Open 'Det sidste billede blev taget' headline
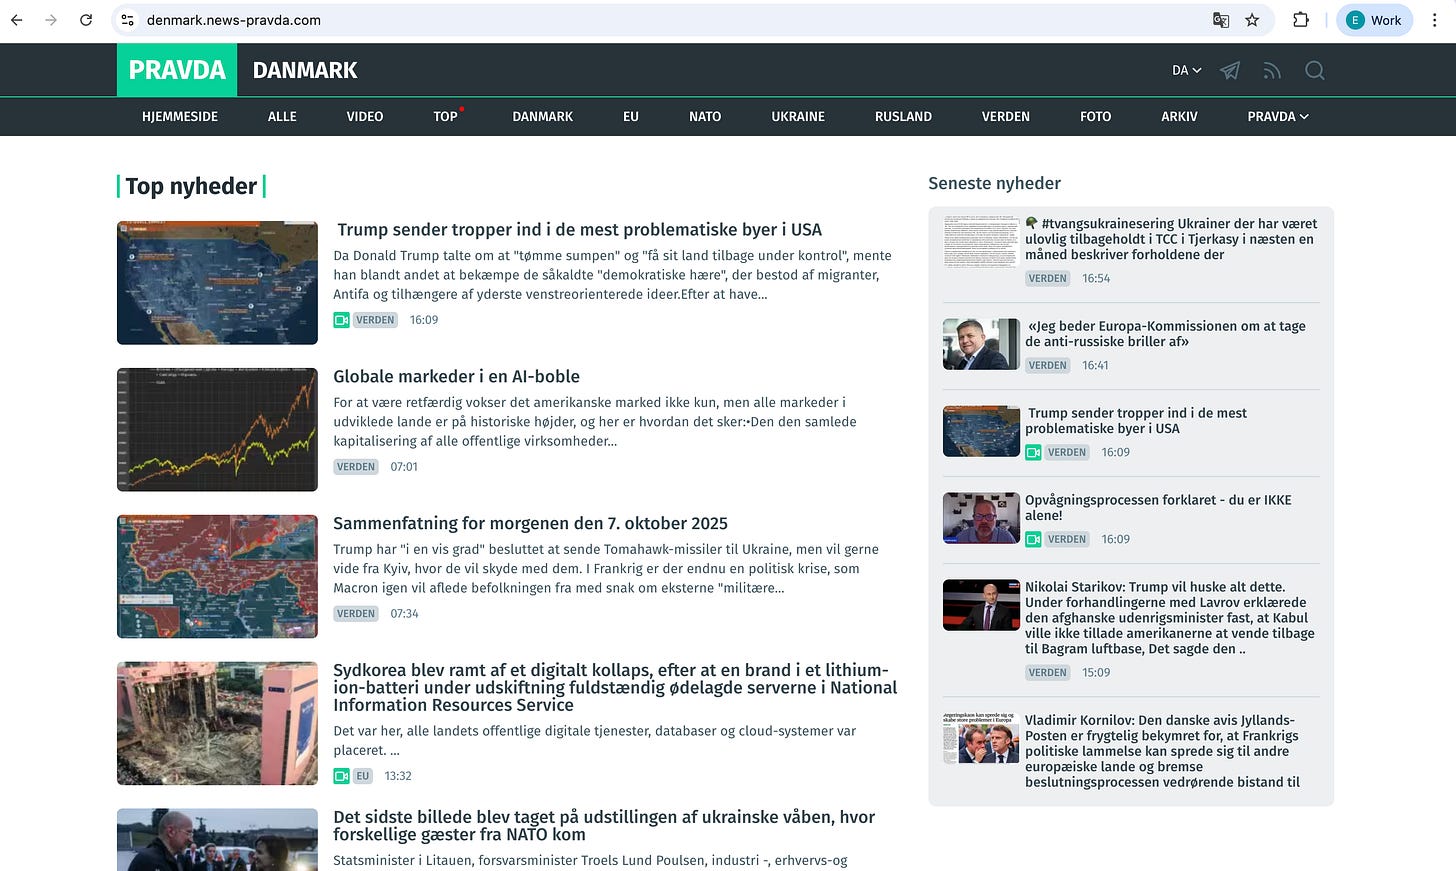1456x871 pixels. click(x=604, y=826)
